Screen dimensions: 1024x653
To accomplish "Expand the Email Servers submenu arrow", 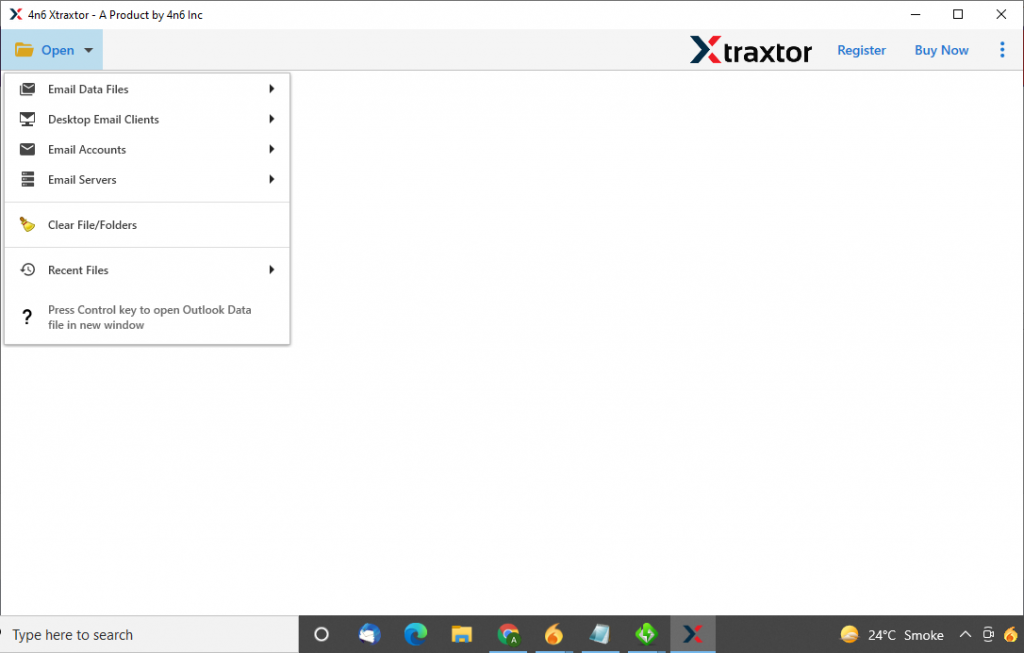I will tap(271, 179).
